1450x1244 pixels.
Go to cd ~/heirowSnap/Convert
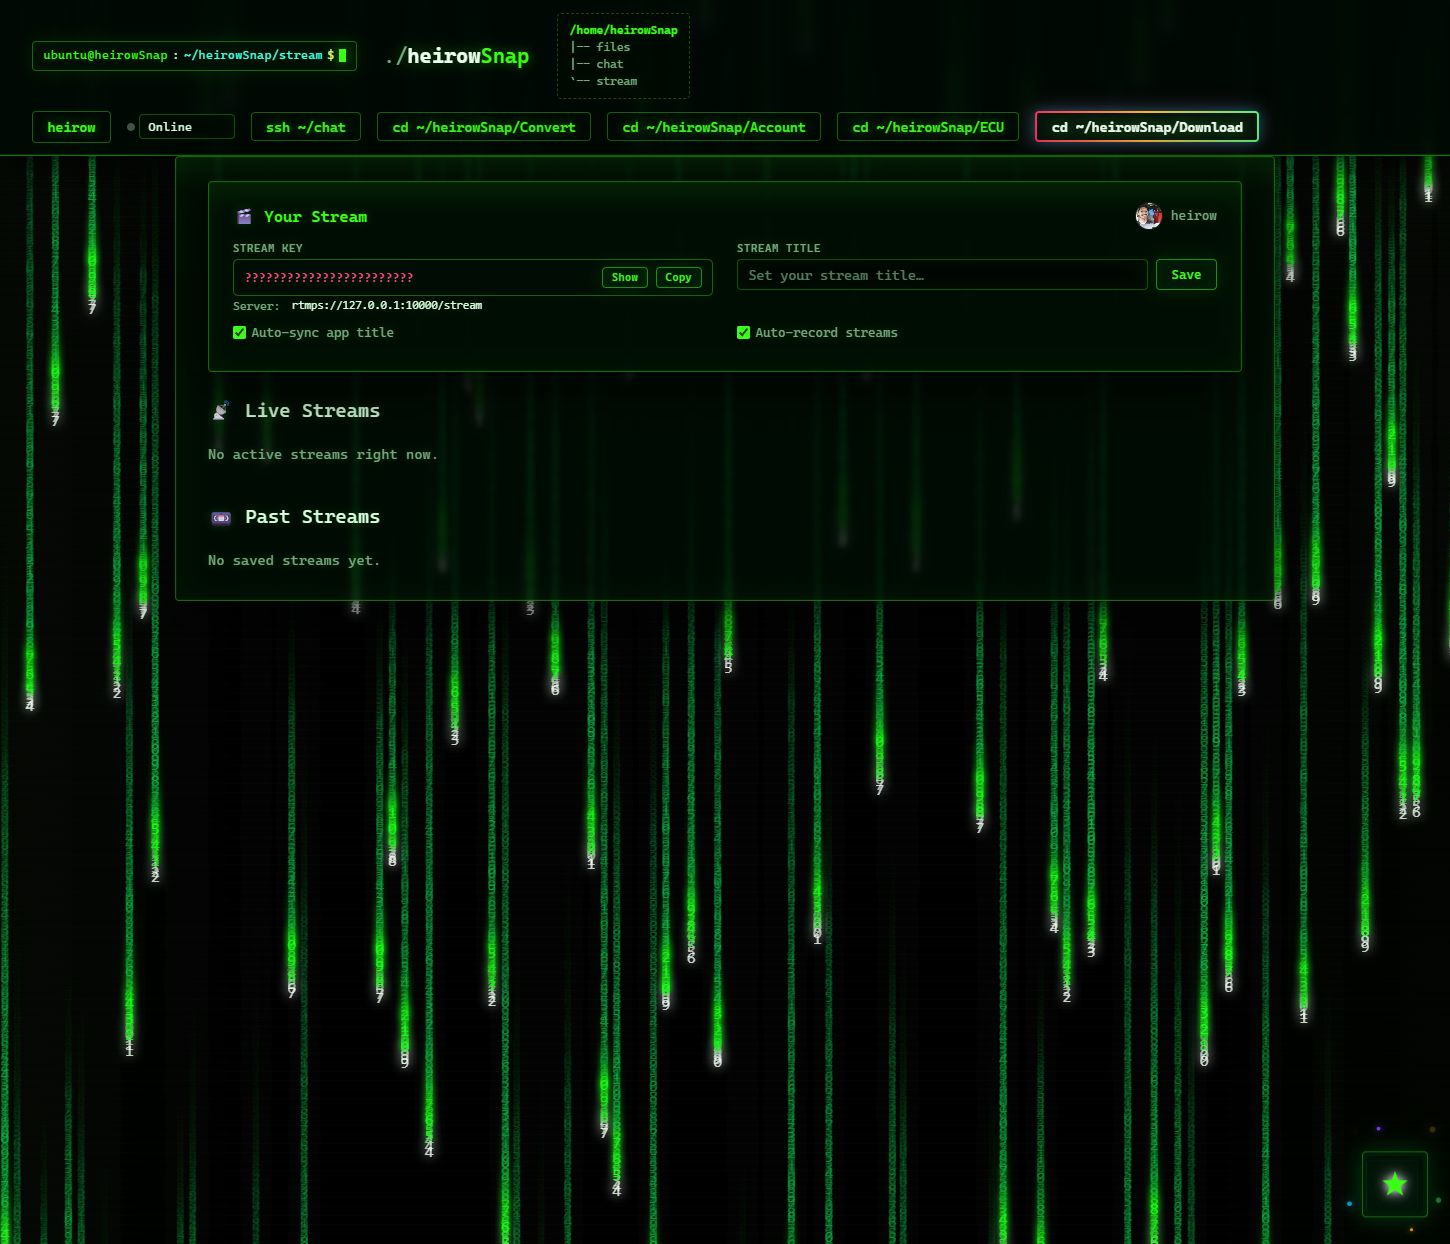[x=484, y=127]
